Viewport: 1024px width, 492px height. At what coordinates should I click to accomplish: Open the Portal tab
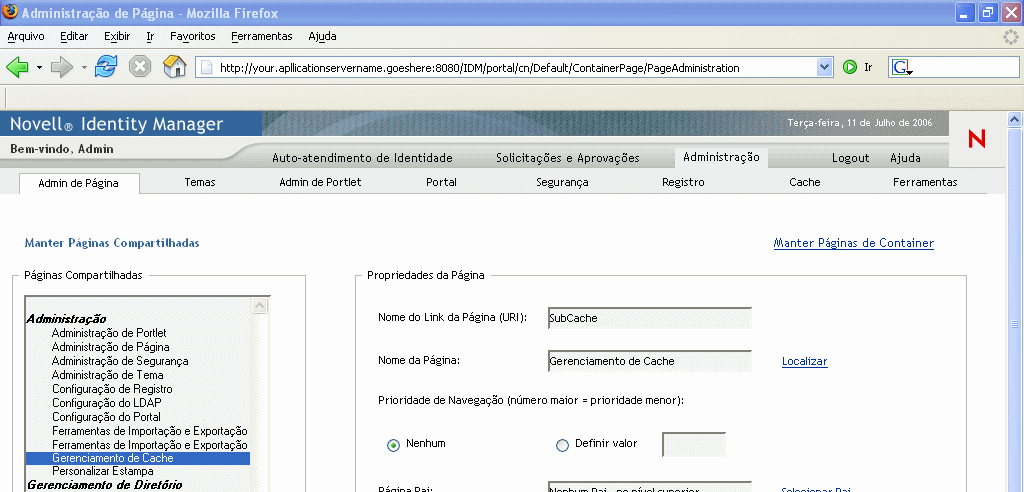pyautogui.click(x=441, y=182)
